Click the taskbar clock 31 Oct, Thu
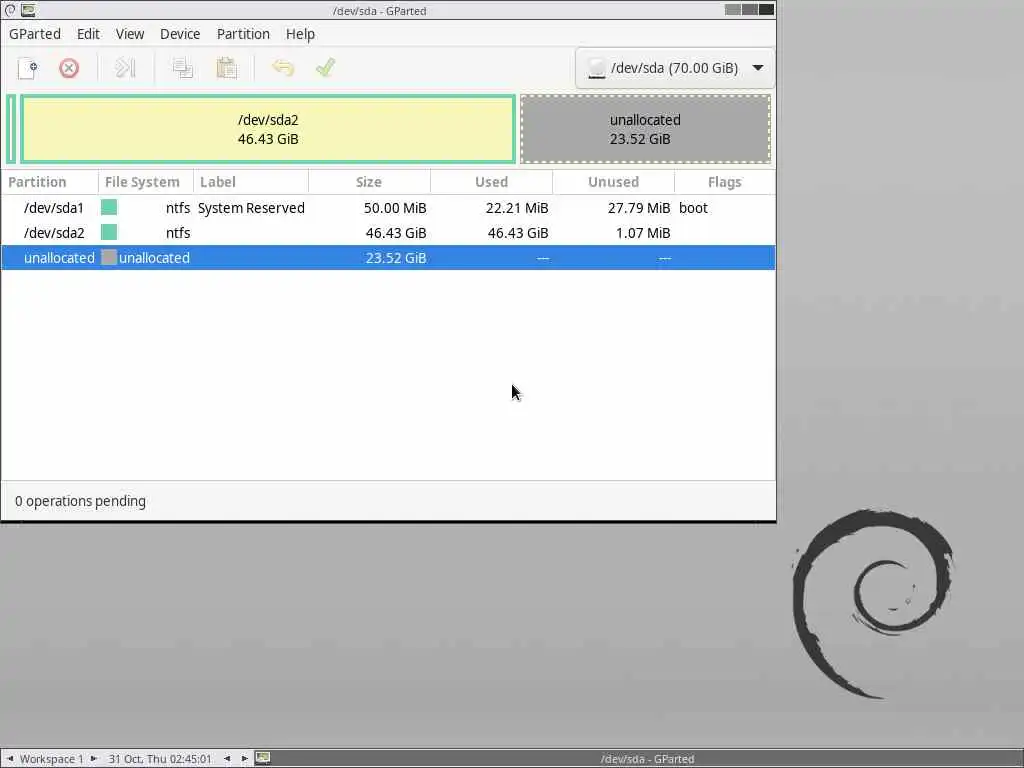The width and height of the screenshot is (1024, 768). pyautogui.click(x=160, y=759)
